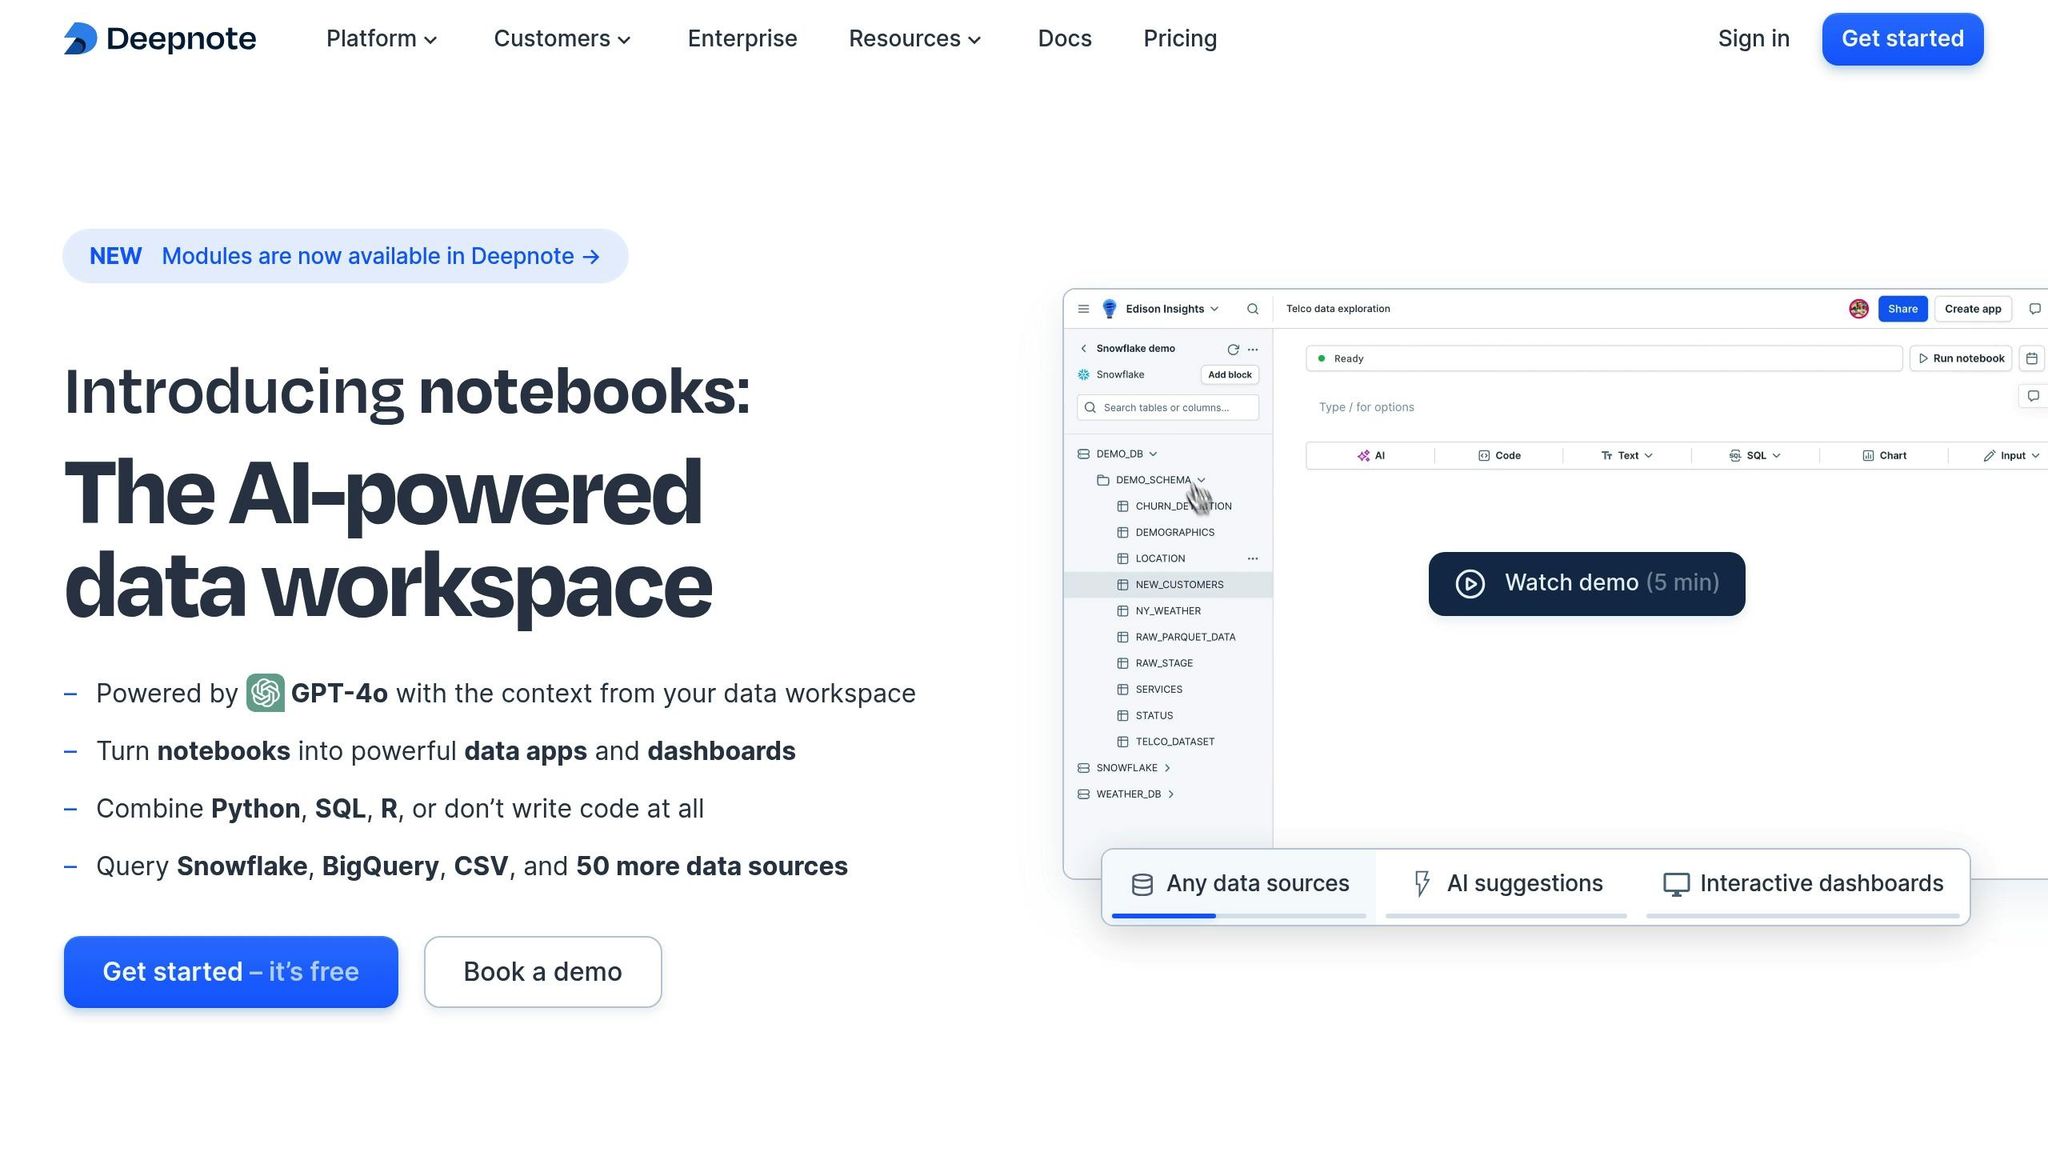
Task: Open the Modules announcement banner
Action: (345, 256)
